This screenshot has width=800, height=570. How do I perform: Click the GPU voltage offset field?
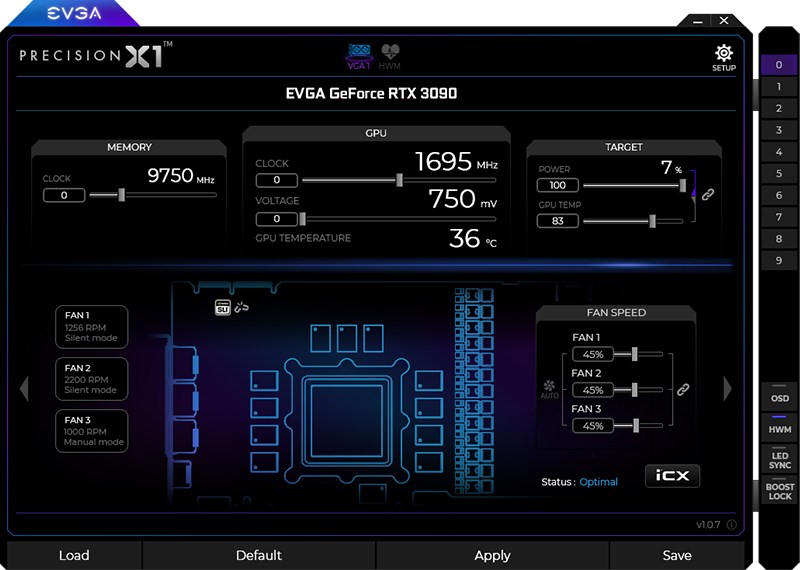click(277, 219)
